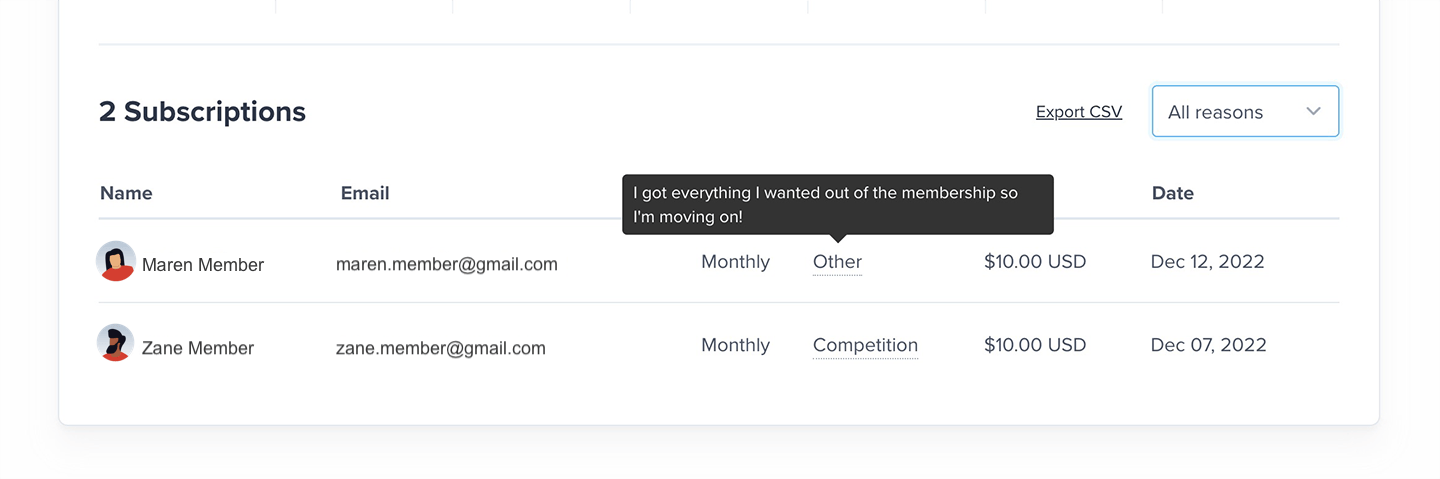This screenshot has height=479, width=1440.
Task: Click the 2 Subscriptions heading
Action: (x=202, y=112)
